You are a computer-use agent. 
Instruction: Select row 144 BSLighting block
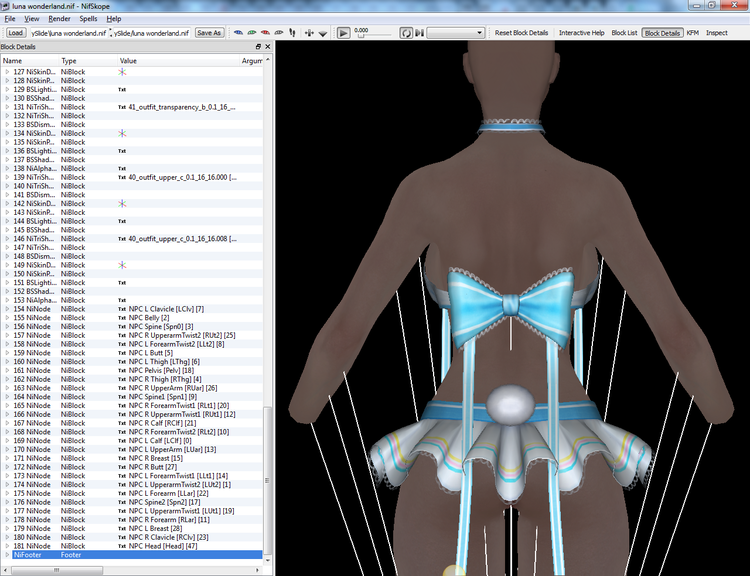pyautogui.click(x=132, y=221)
